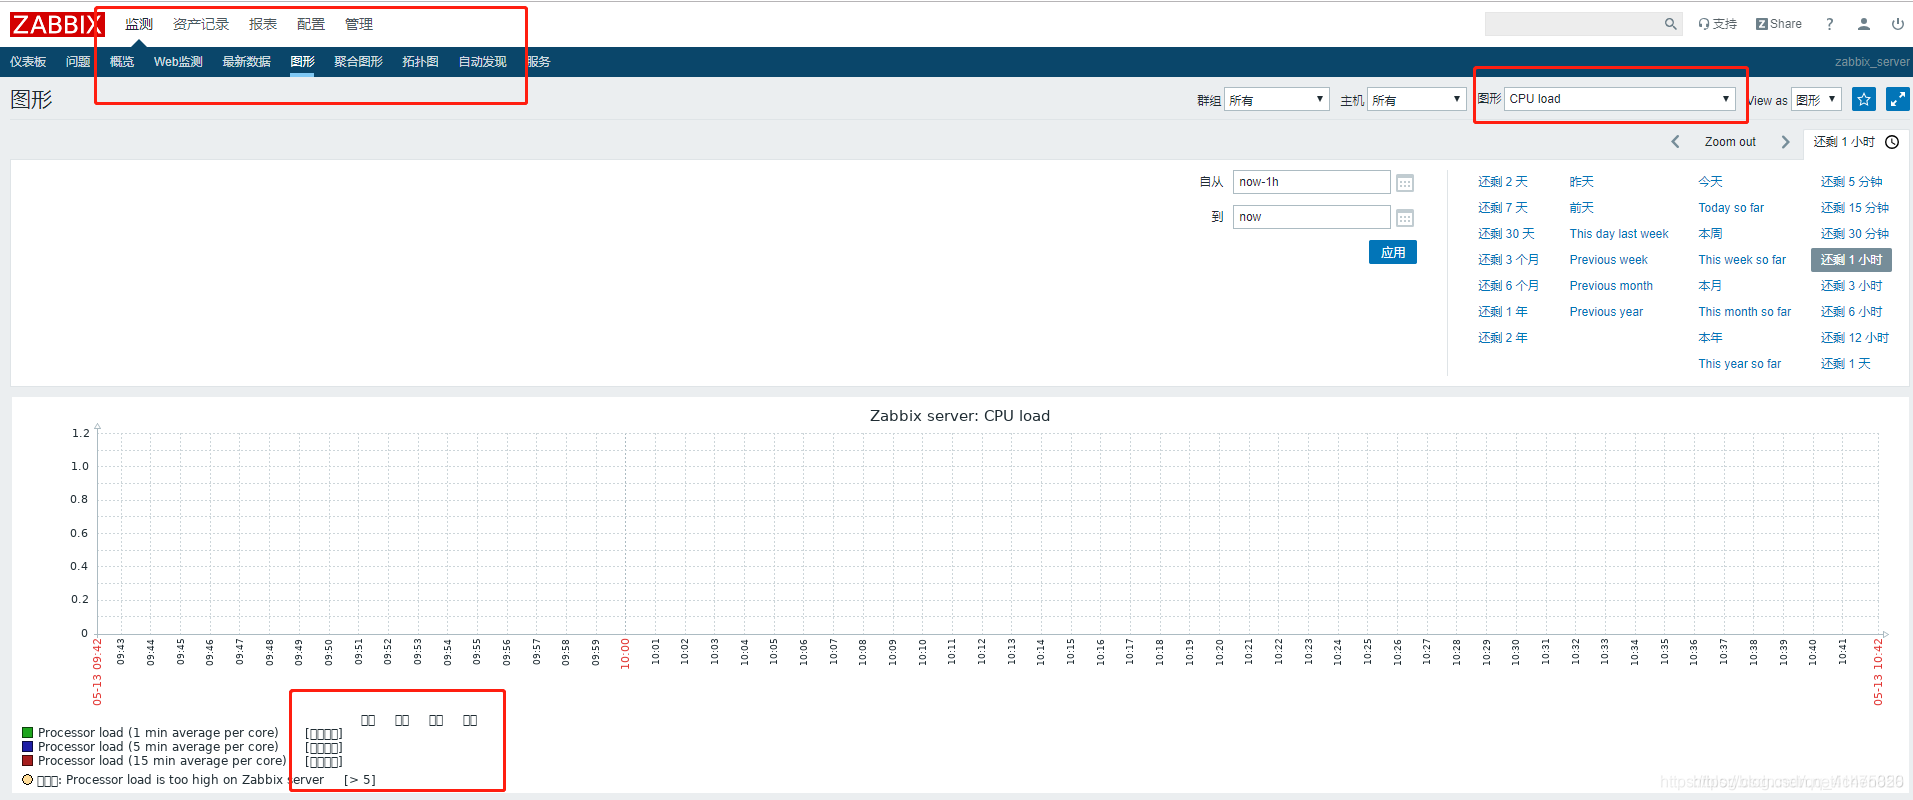Select Previous month range
The width and height of the screenshot is (1913, 800).
pyautogui.click(x=1611, y=286)
